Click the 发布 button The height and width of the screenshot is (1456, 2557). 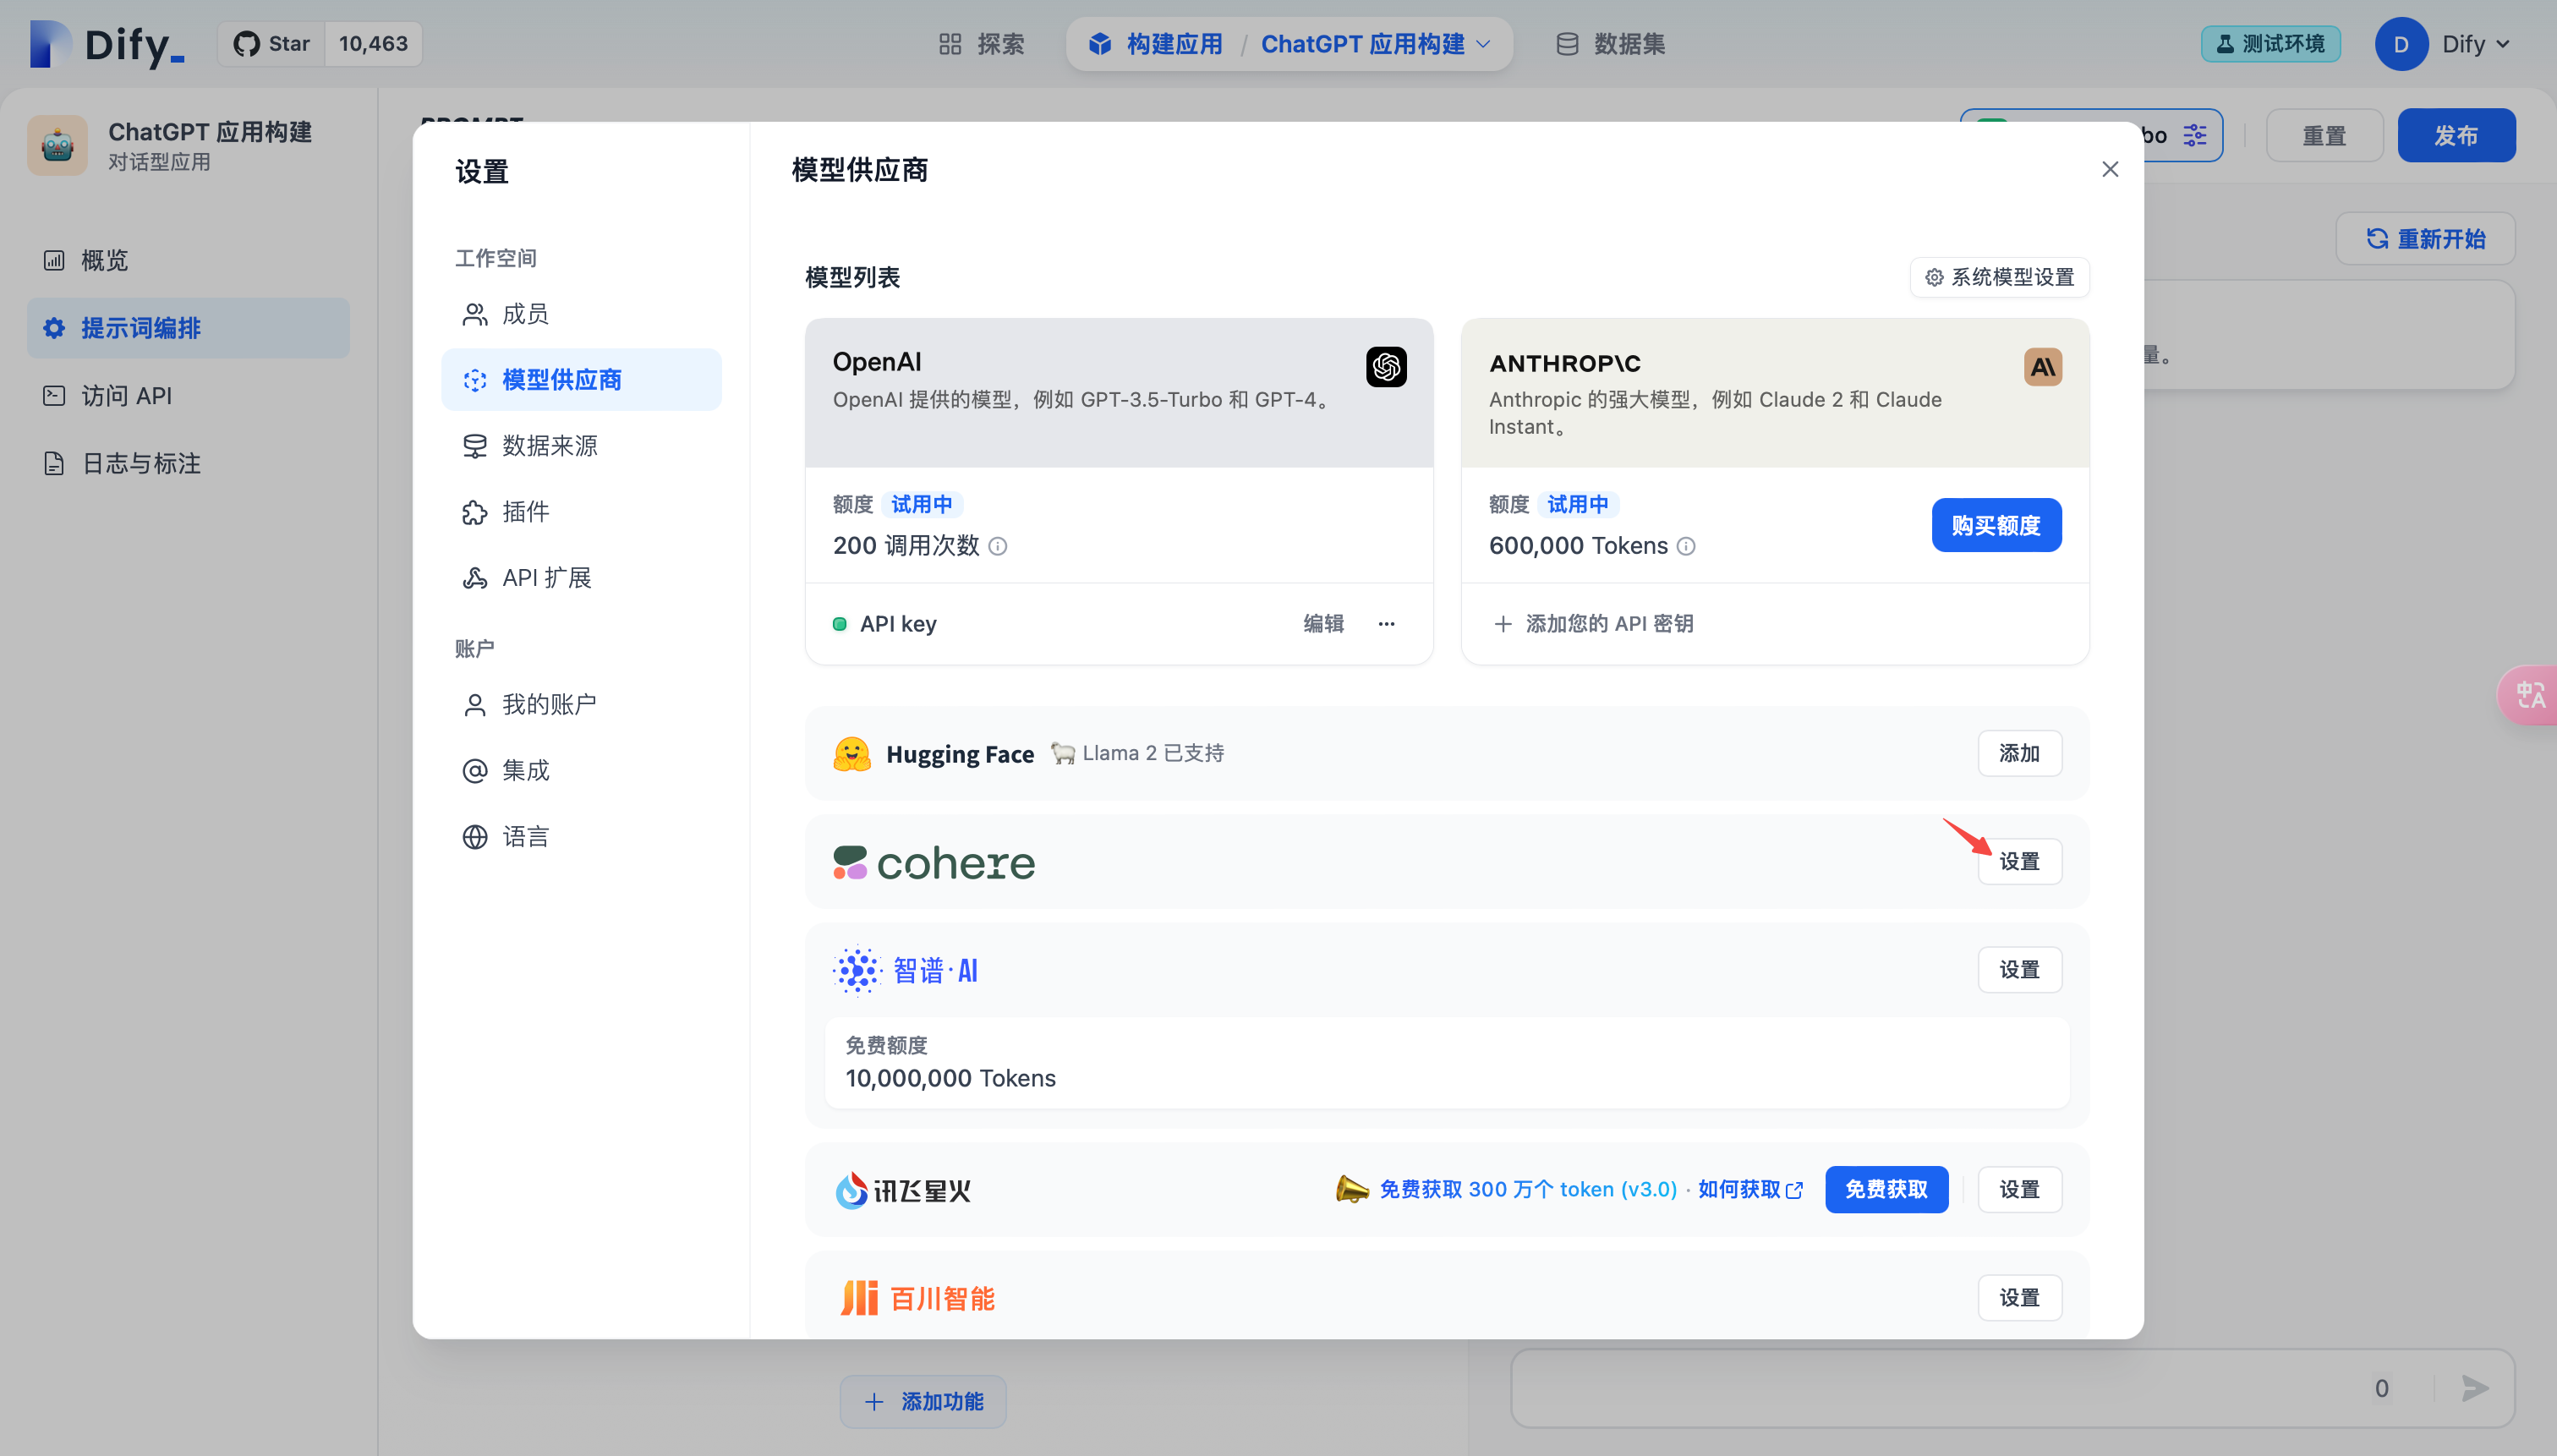click(x=2455, y=134)
